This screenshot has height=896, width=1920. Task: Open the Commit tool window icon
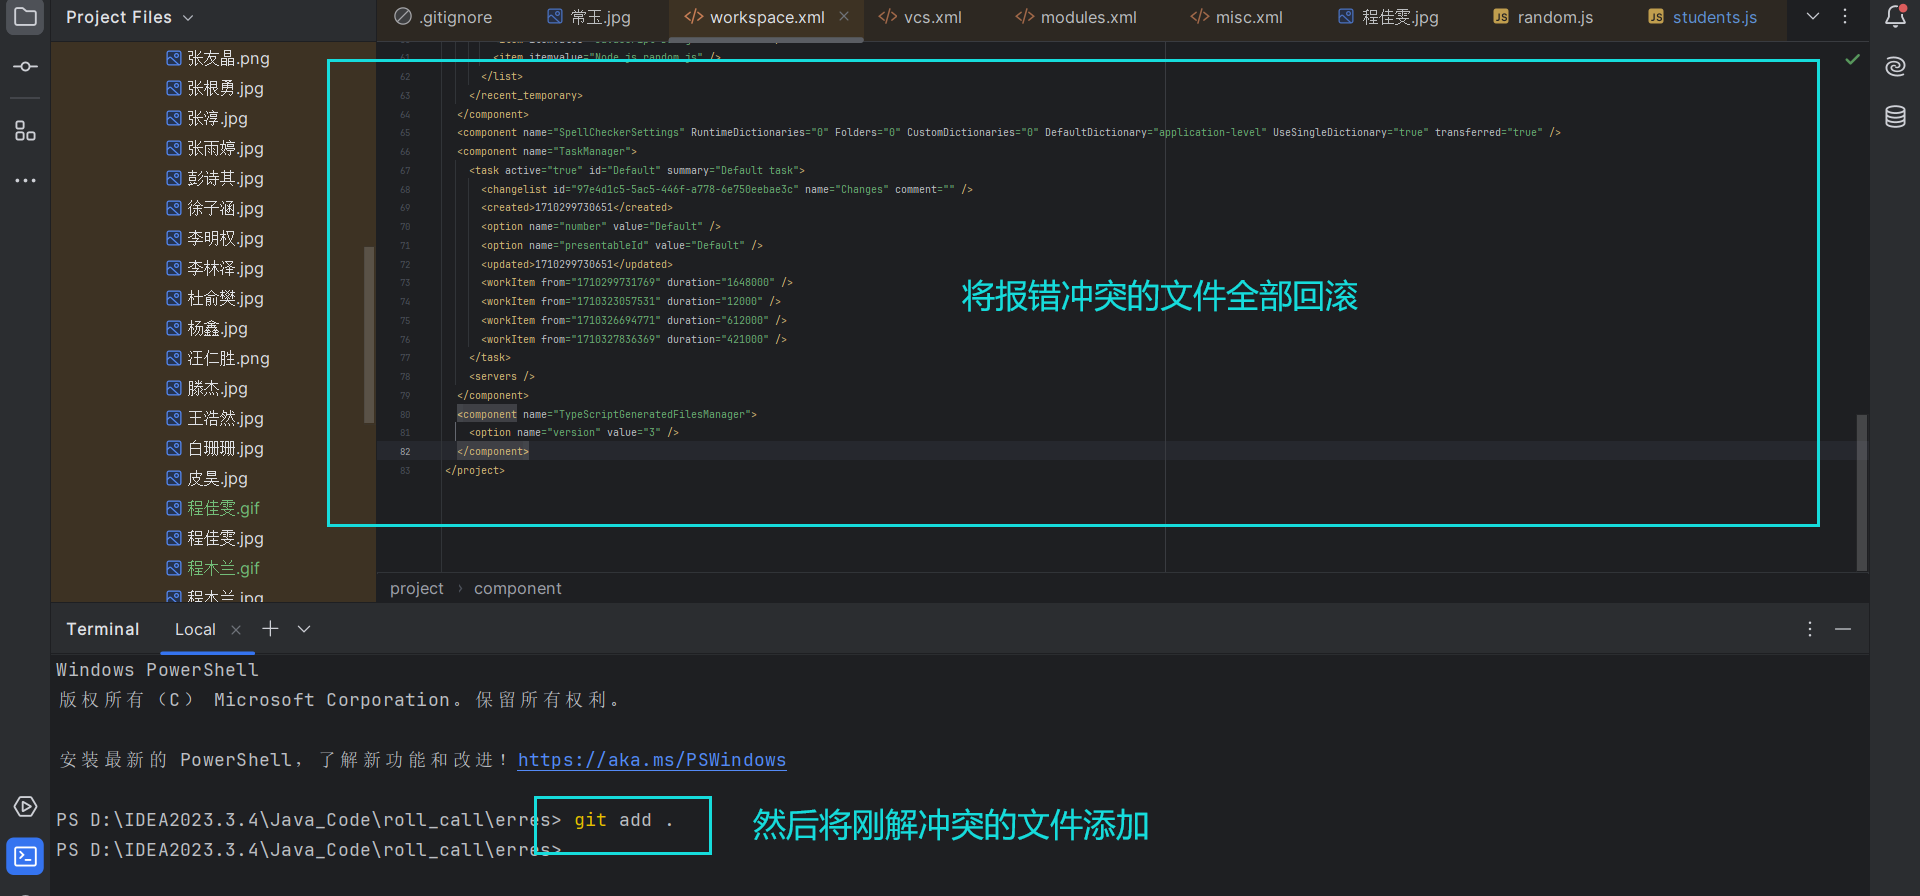point(25,66)
